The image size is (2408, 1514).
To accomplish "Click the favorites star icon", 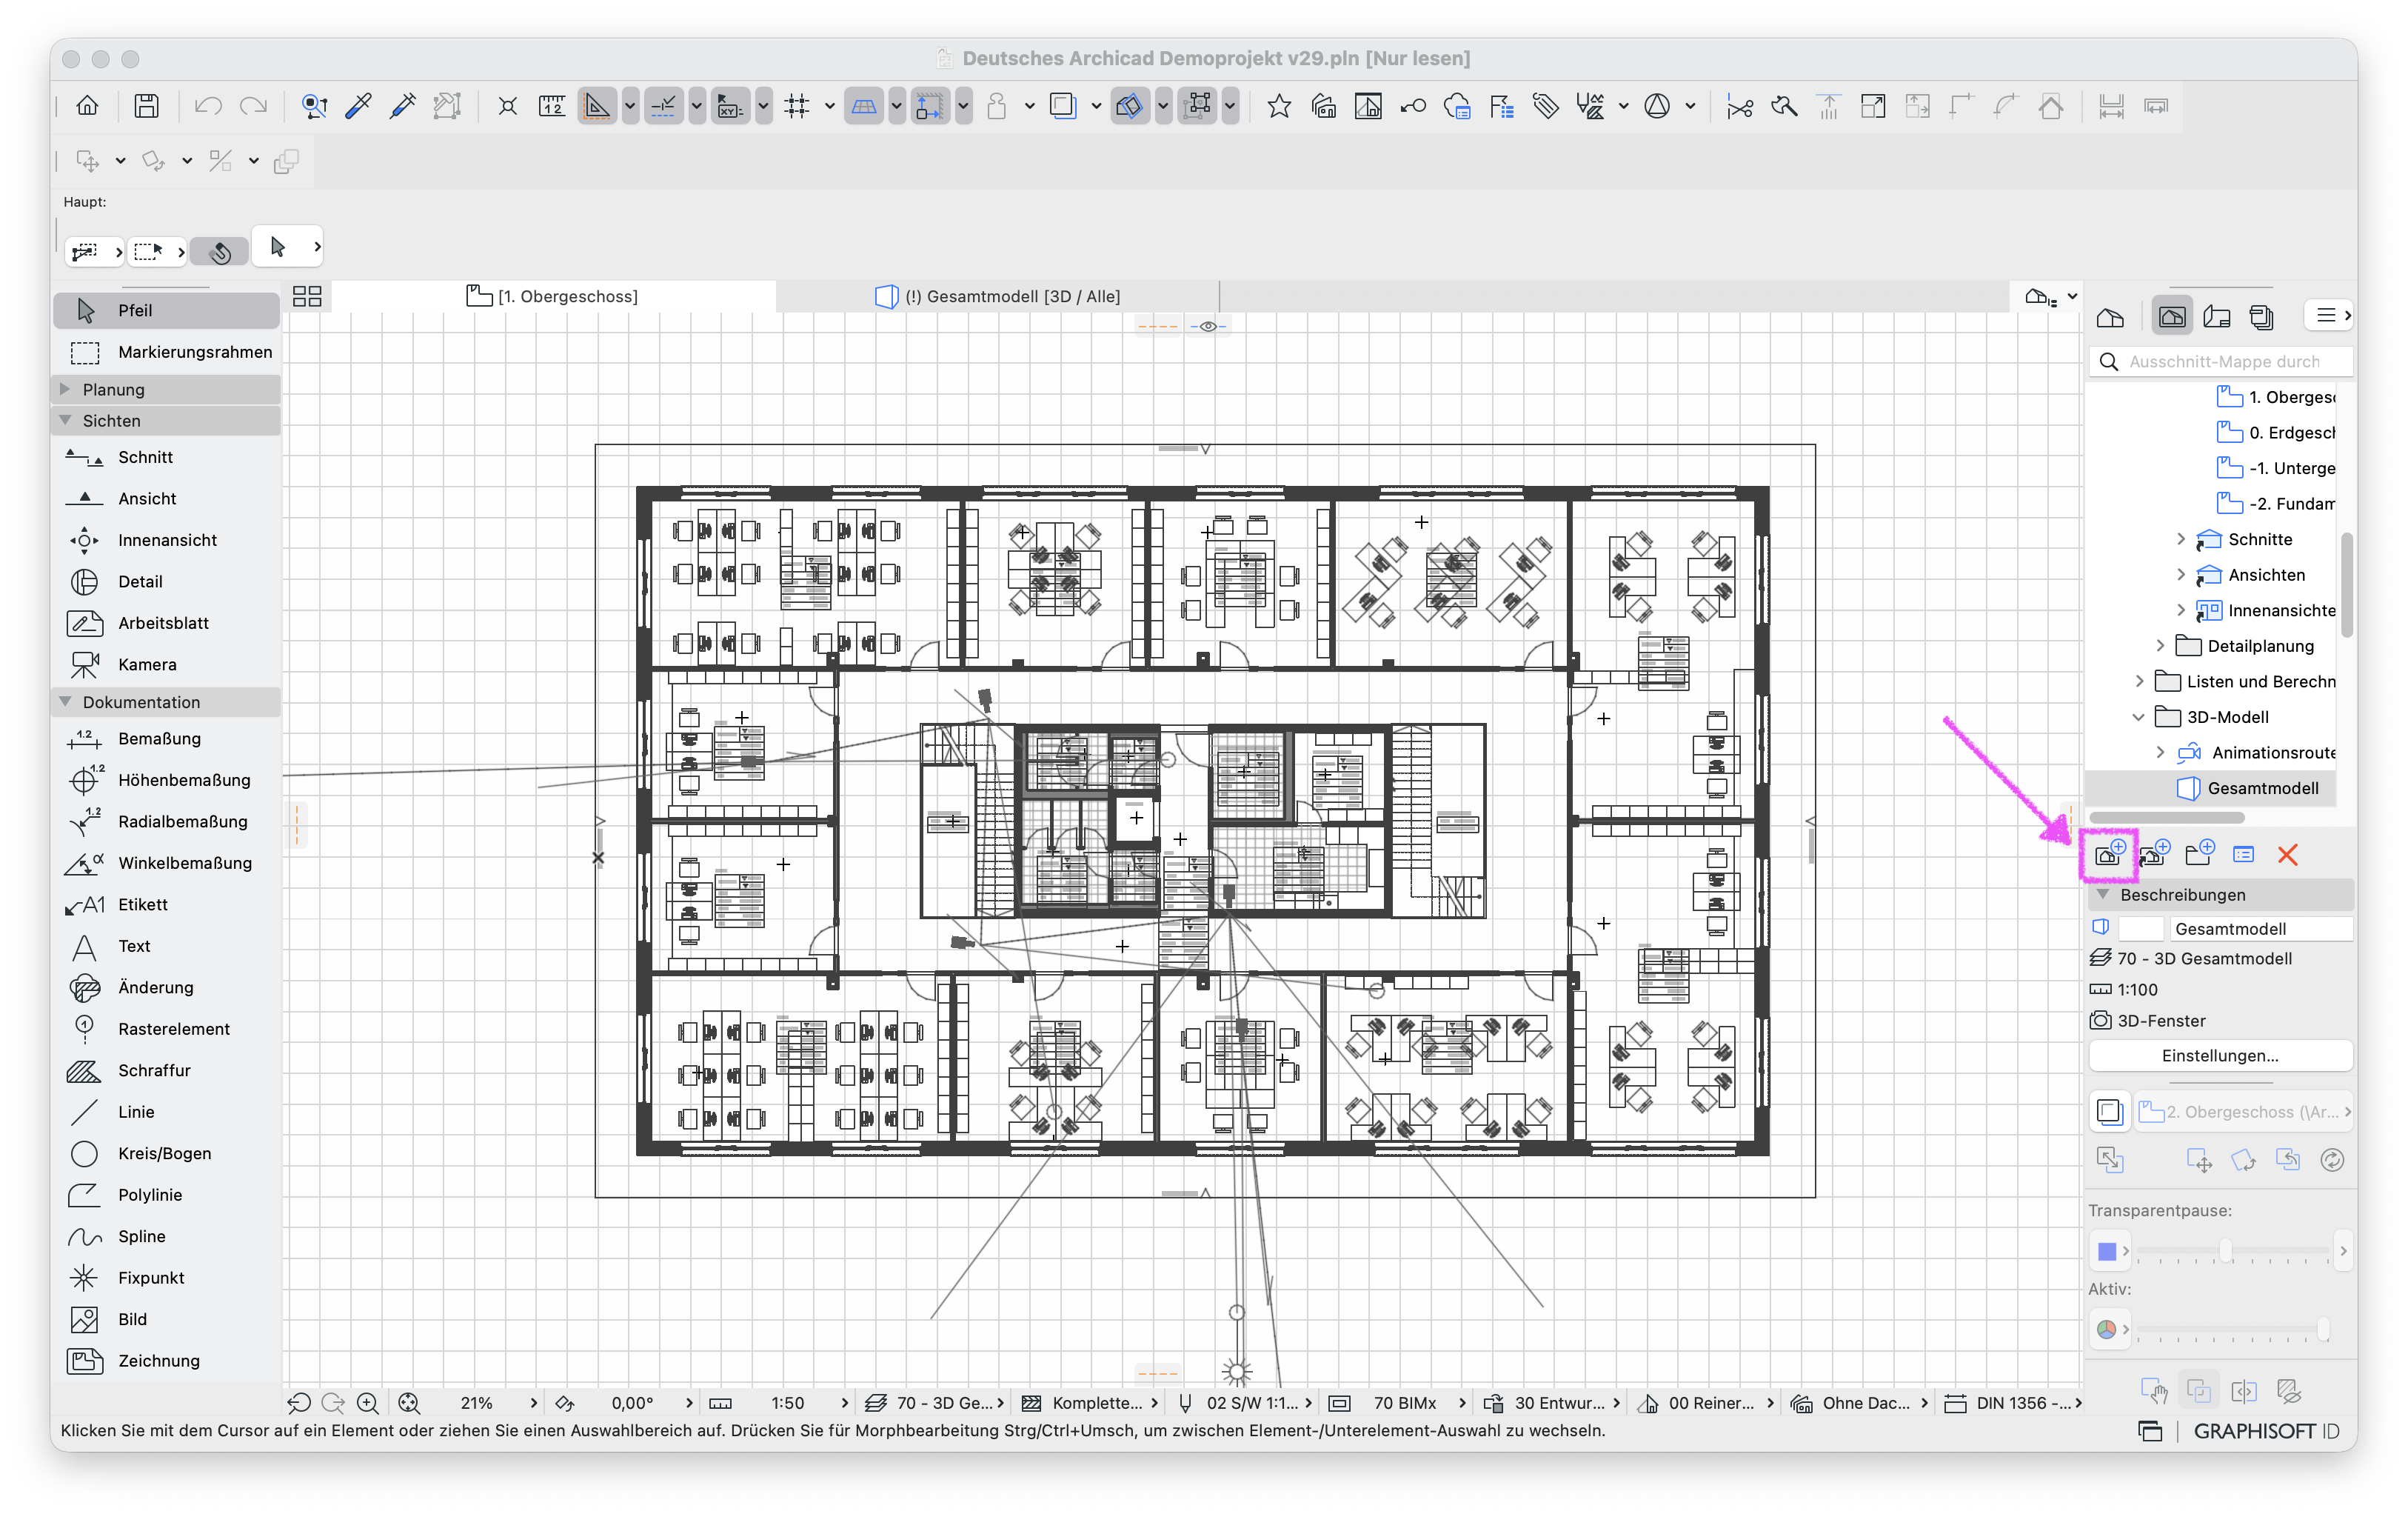I will [1278, 106].
